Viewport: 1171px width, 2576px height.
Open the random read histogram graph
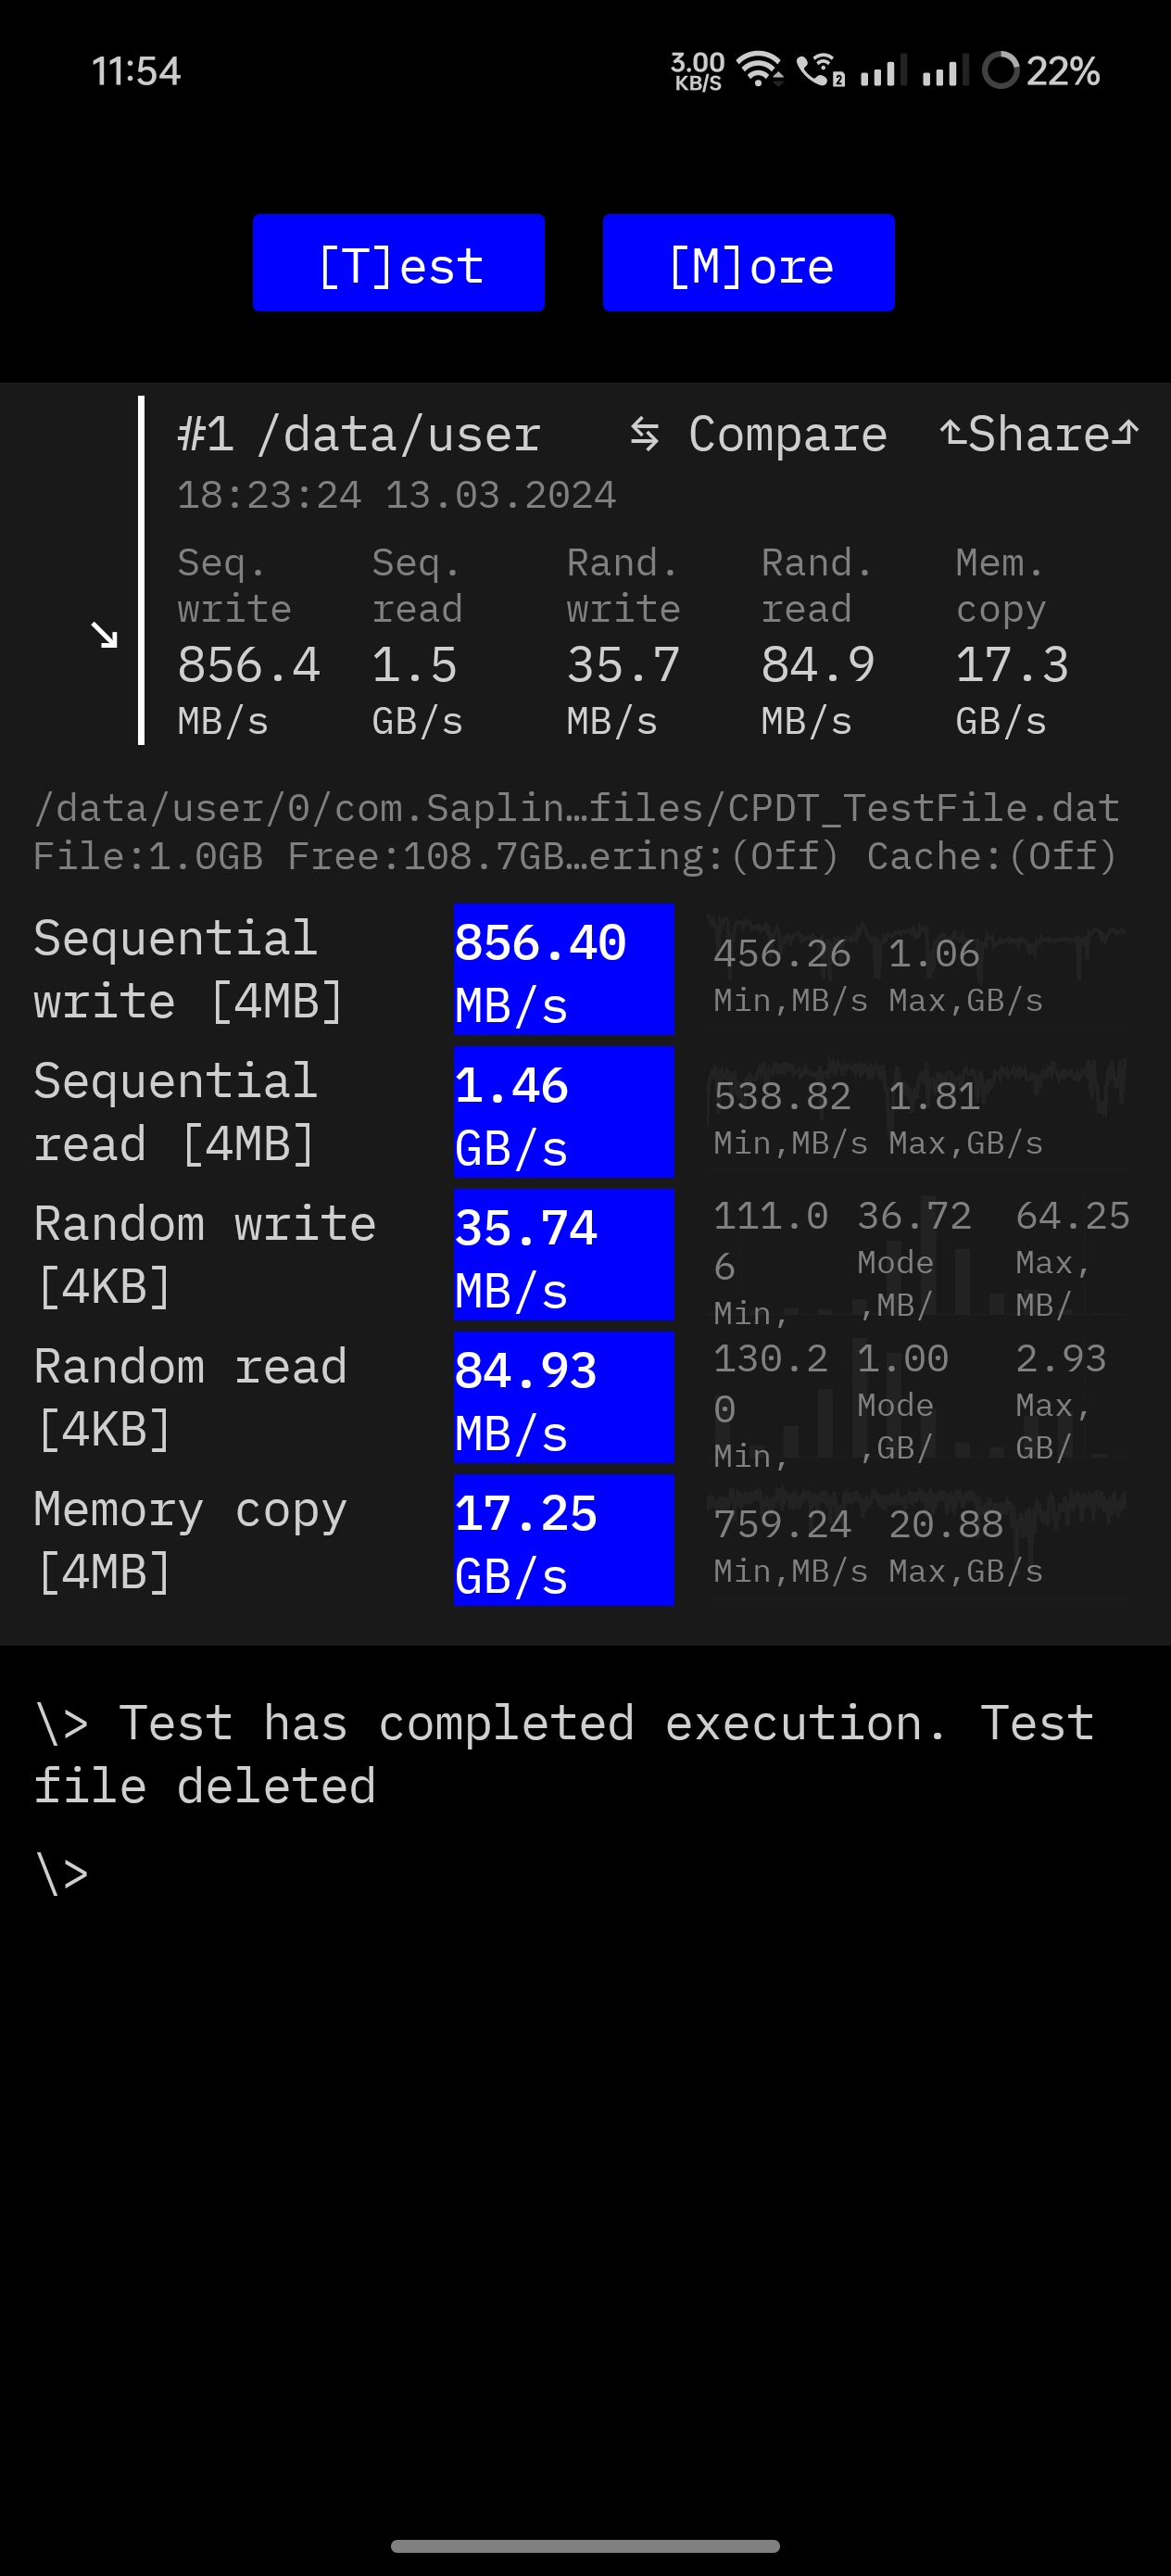click(x=917, y=1398)
